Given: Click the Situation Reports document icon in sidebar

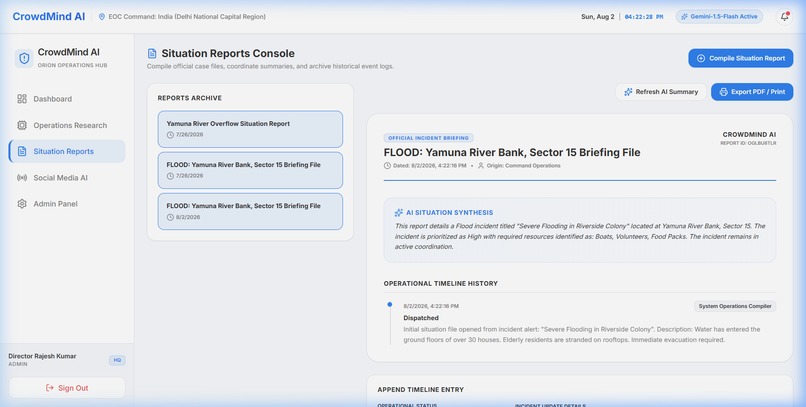Looking at the screenshot, I should pos(22,151).
